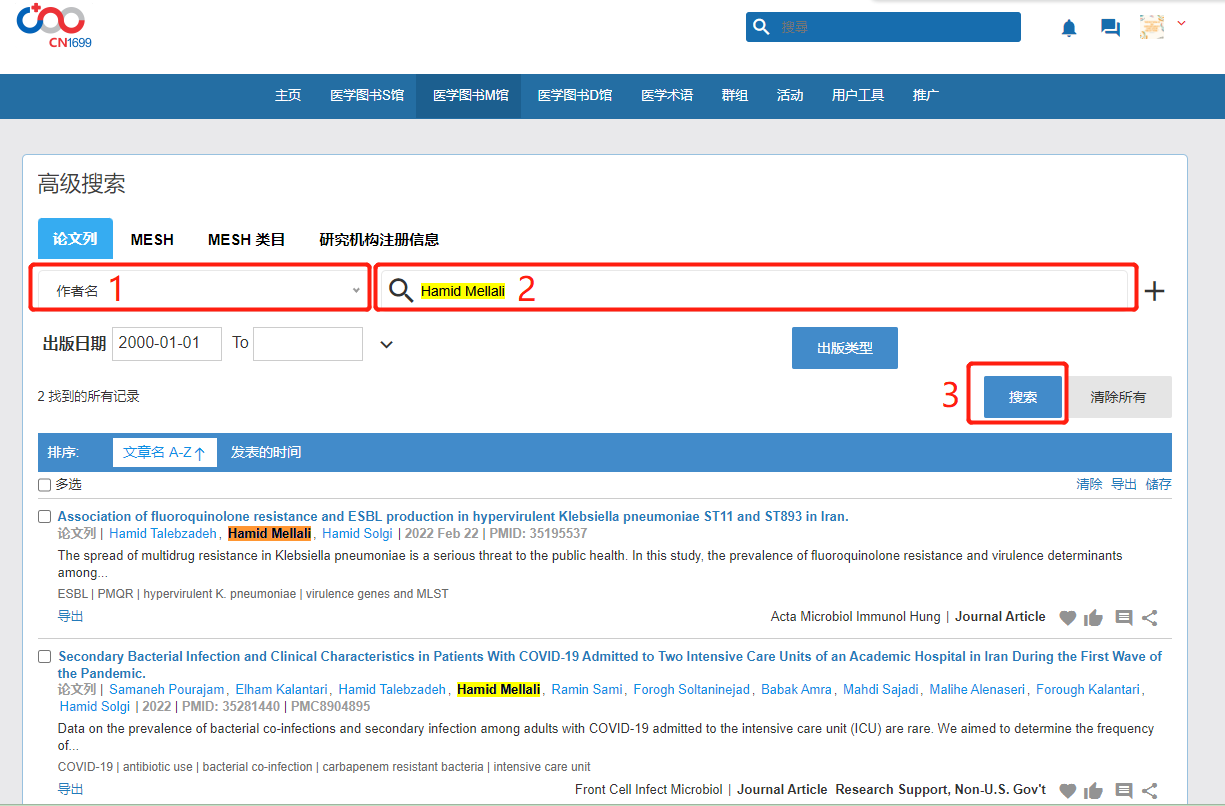The height and width of the screenshot is (806, 1225).
Task: Open the 作者名 search field dropdown
Action: [x=200, y=291]
